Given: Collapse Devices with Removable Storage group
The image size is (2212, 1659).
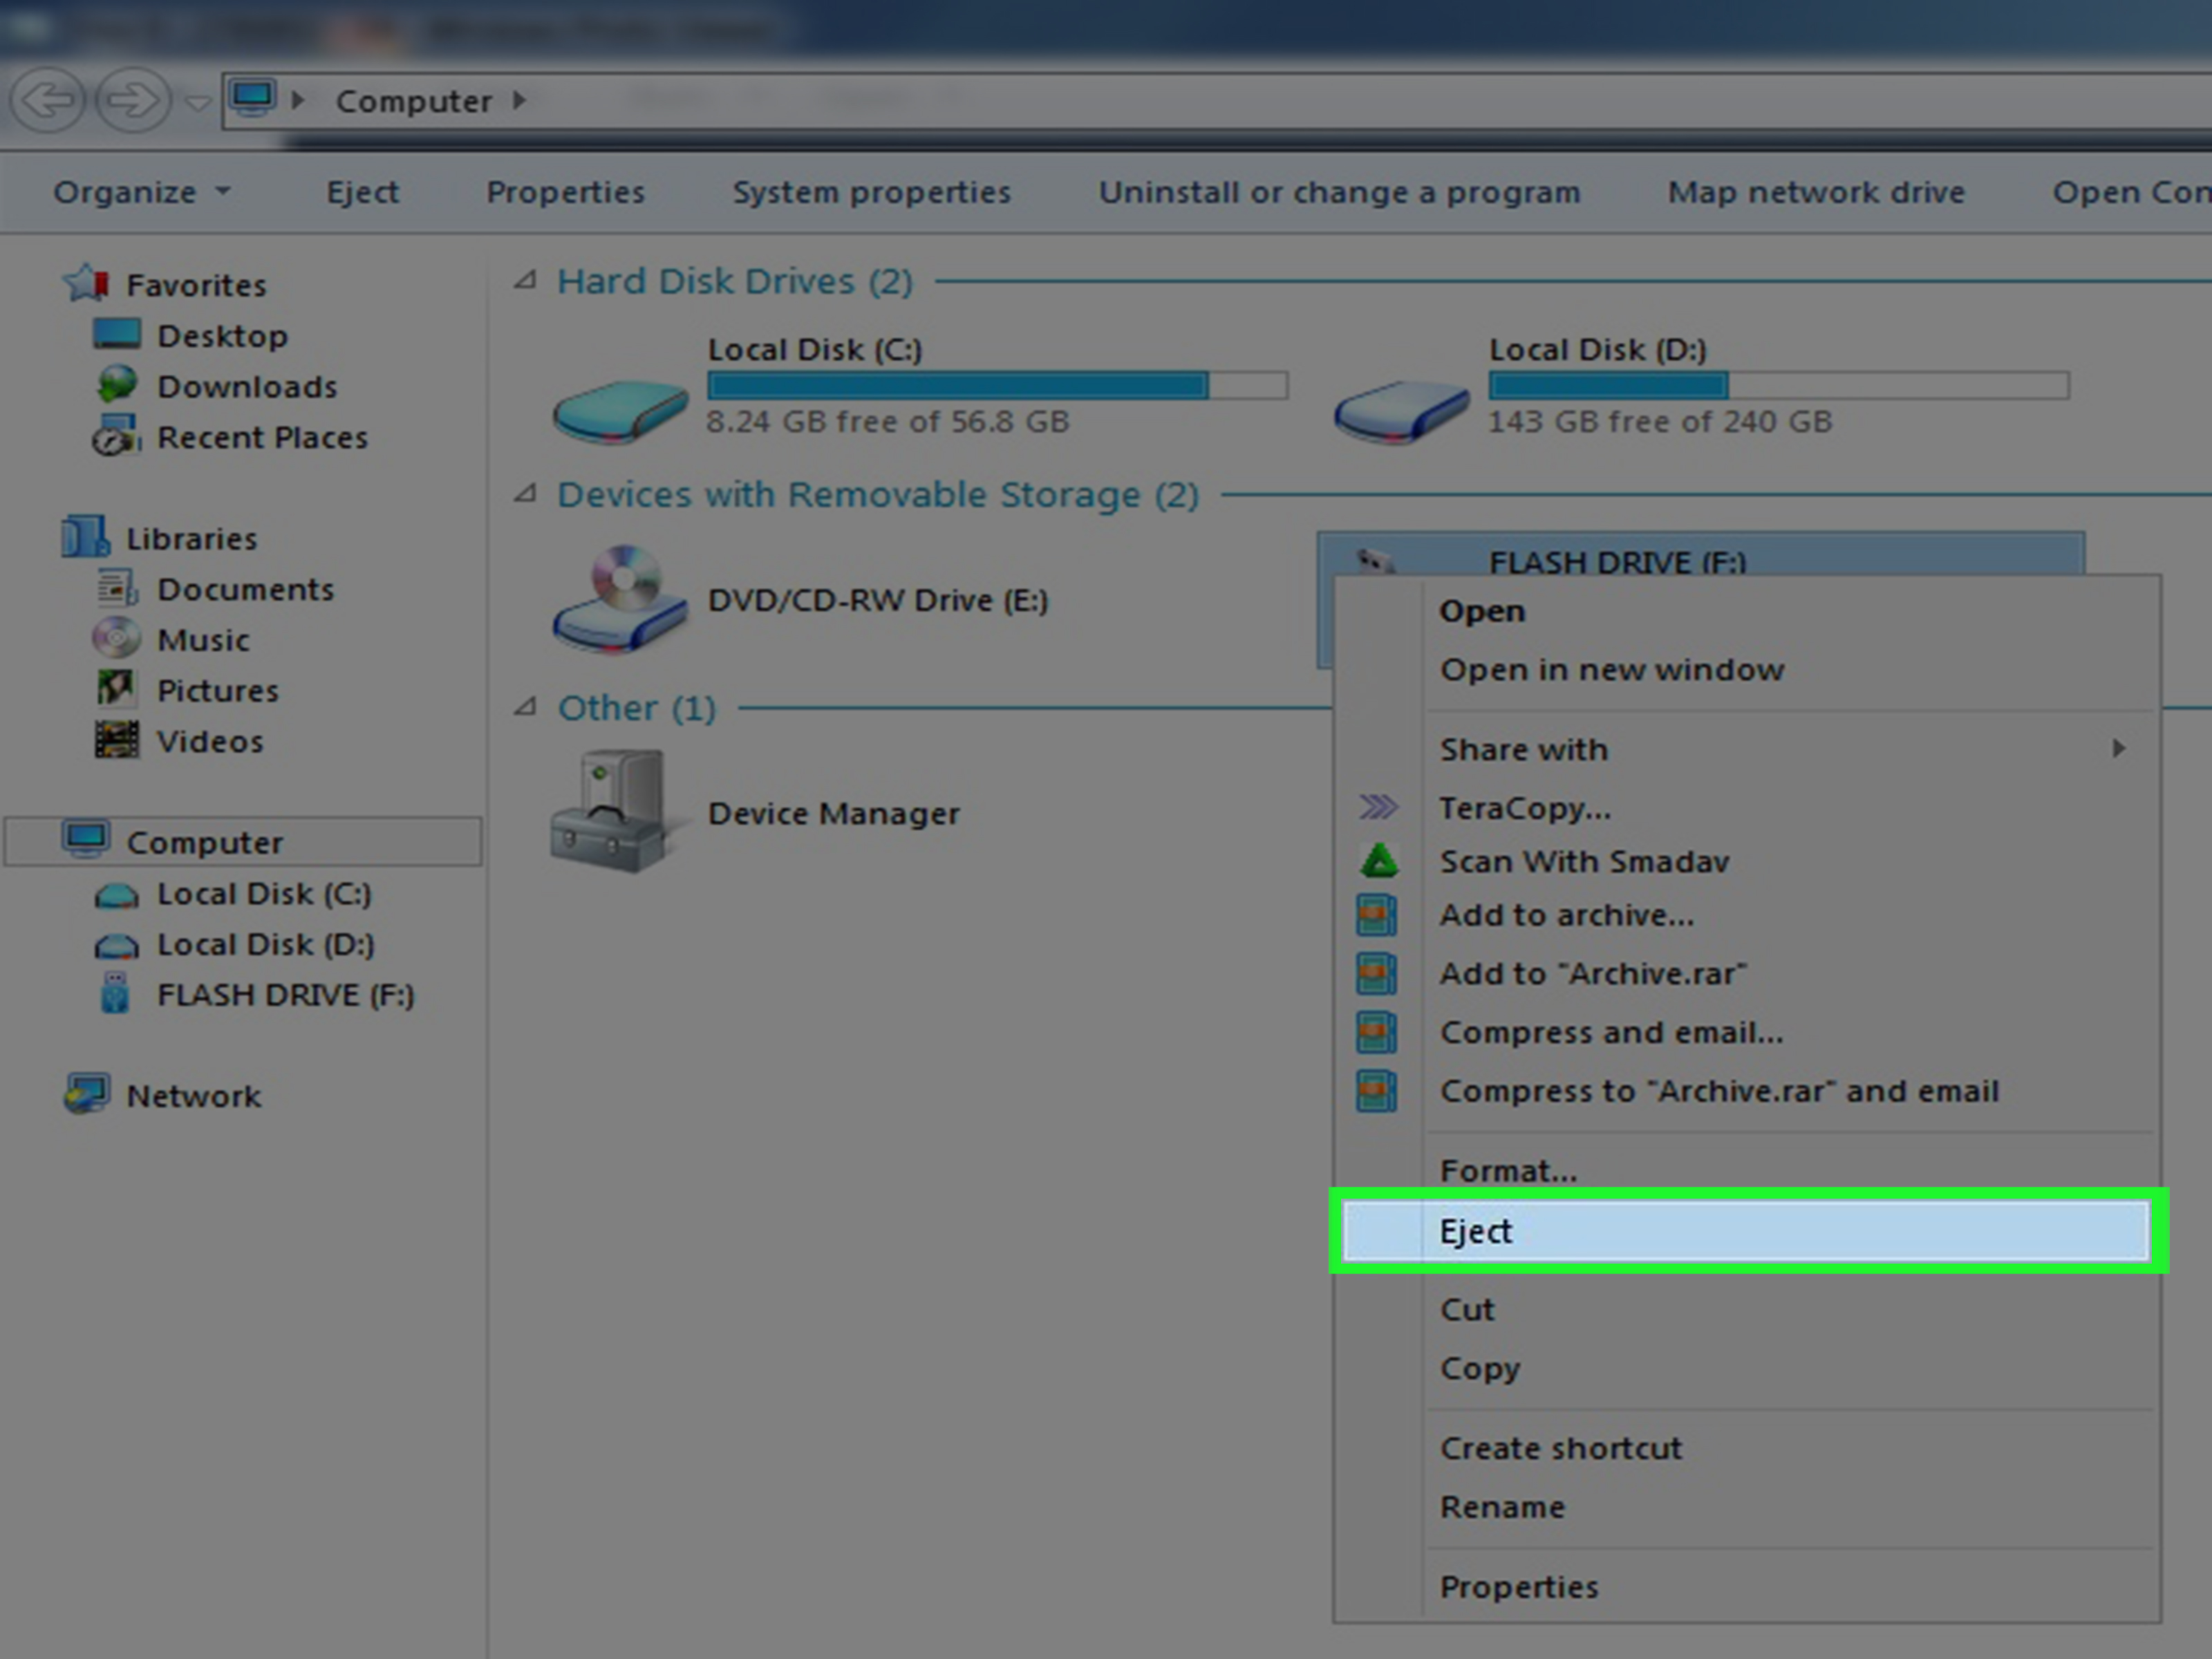Looking at the screenshot, I should click(x=526, y=494).
